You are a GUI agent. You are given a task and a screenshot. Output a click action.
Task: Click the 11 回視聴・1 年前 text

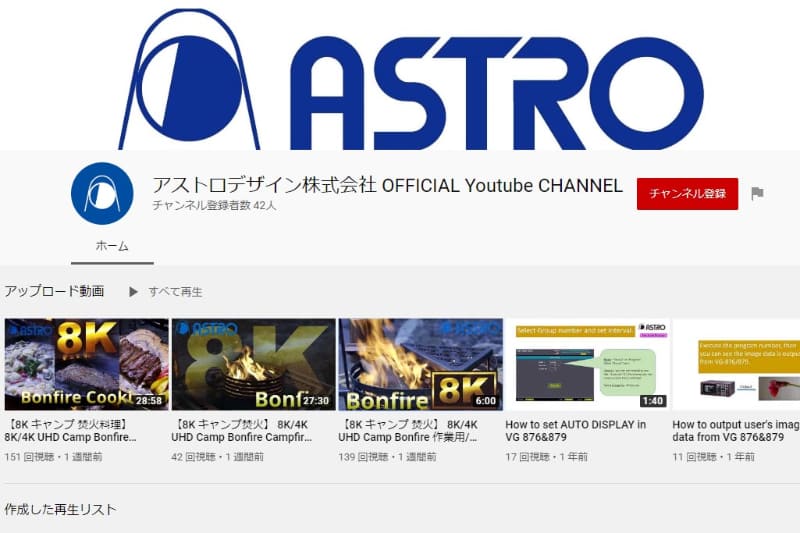pos(713,456)
